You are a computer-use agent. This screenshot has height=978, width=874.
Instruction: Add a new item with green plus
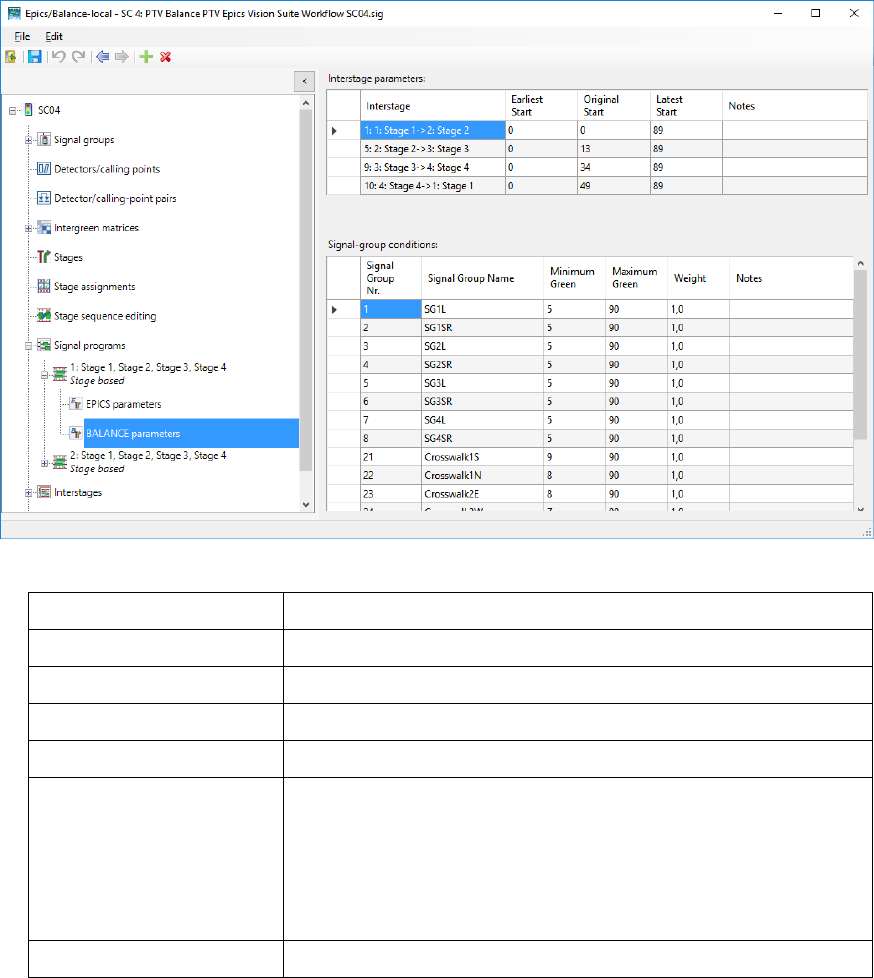(x=146, y=57)
